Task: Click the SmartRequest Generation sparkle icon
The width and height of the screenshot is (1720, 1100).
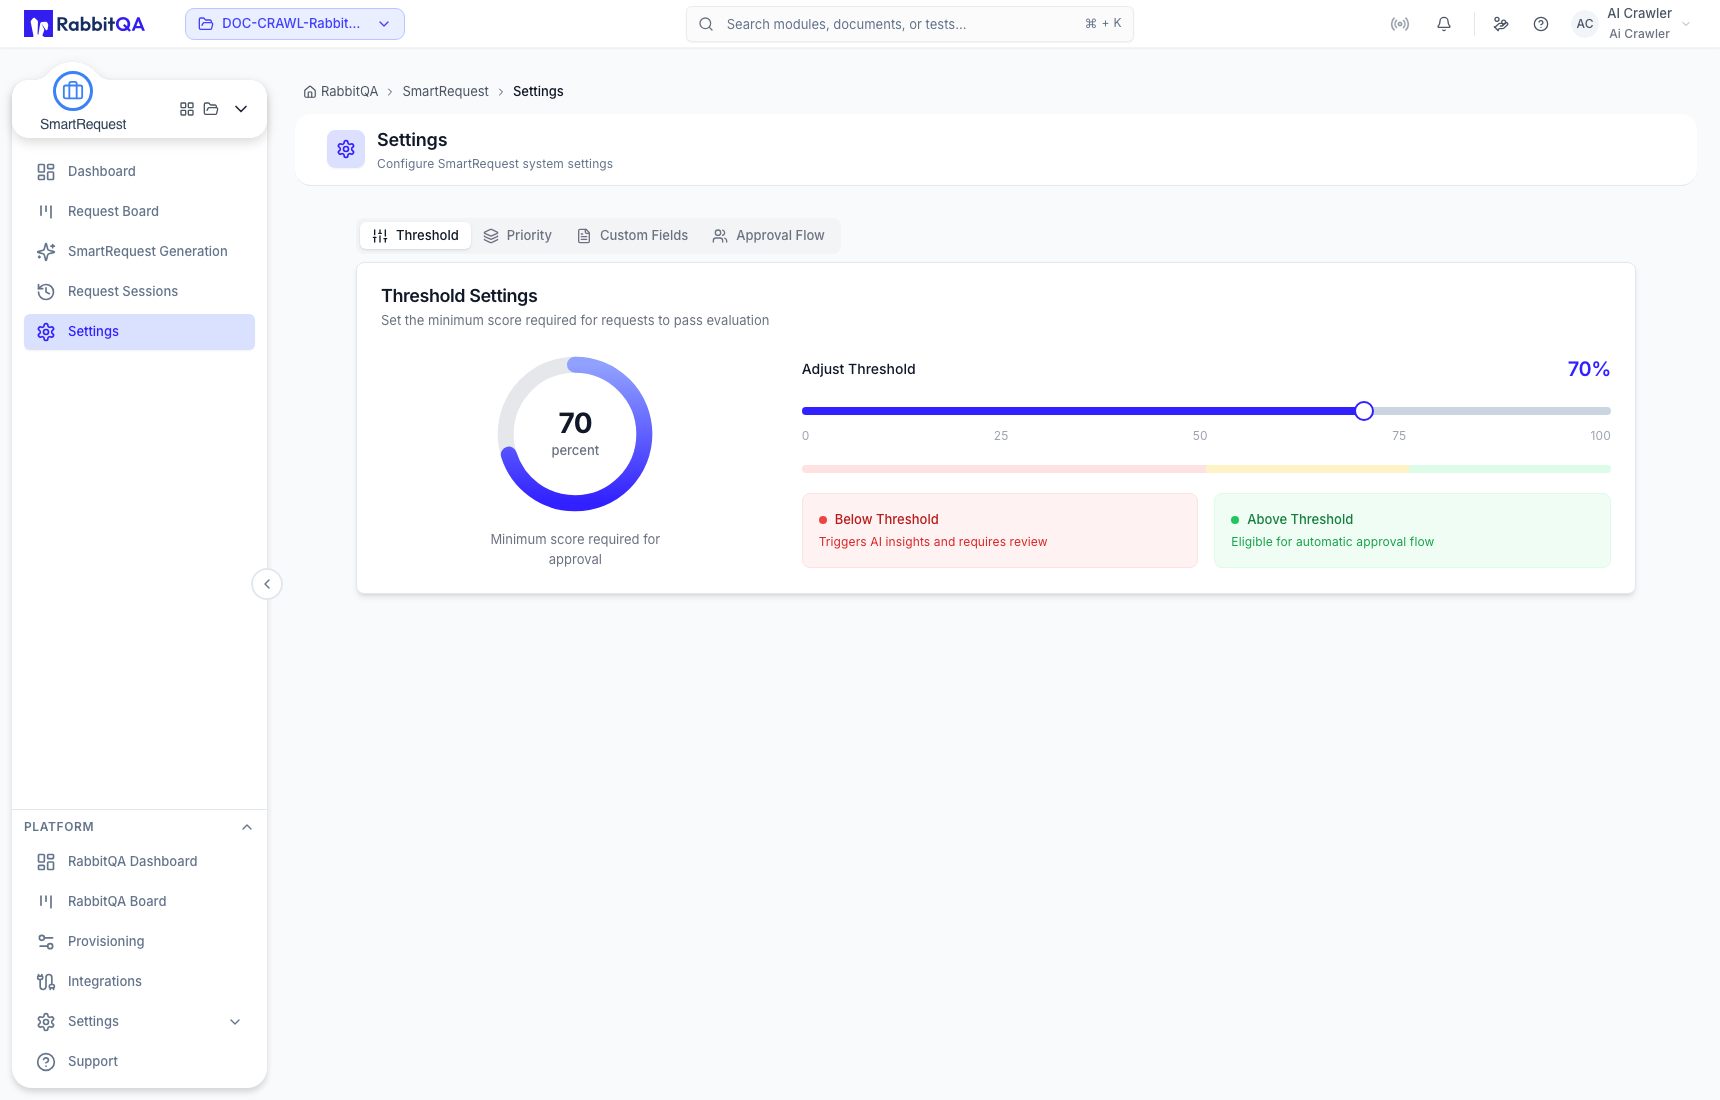Action: pyautogui.click(x=46, y=252)
